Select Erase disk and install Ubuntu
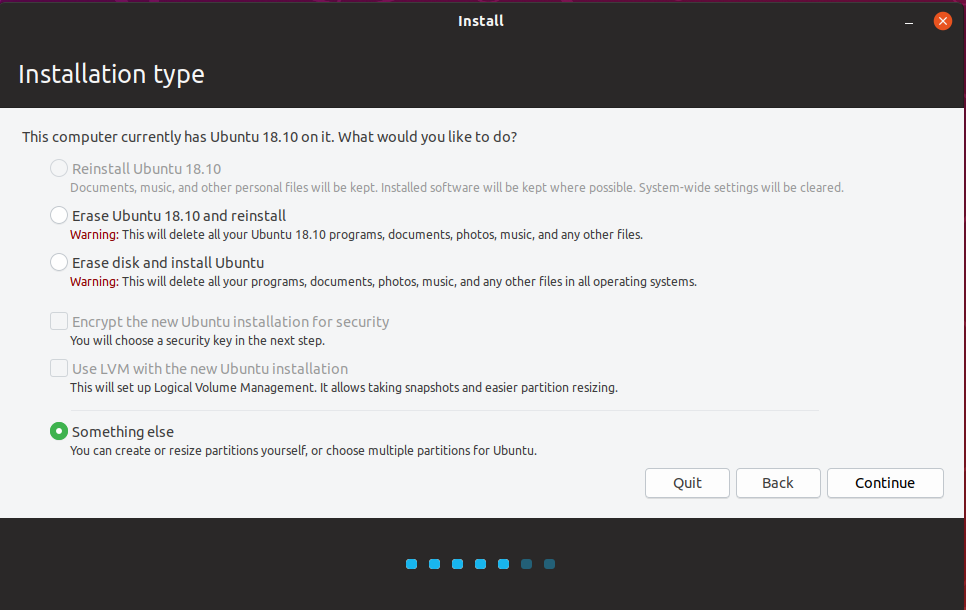966x610 pixels. tap(59, 263)
